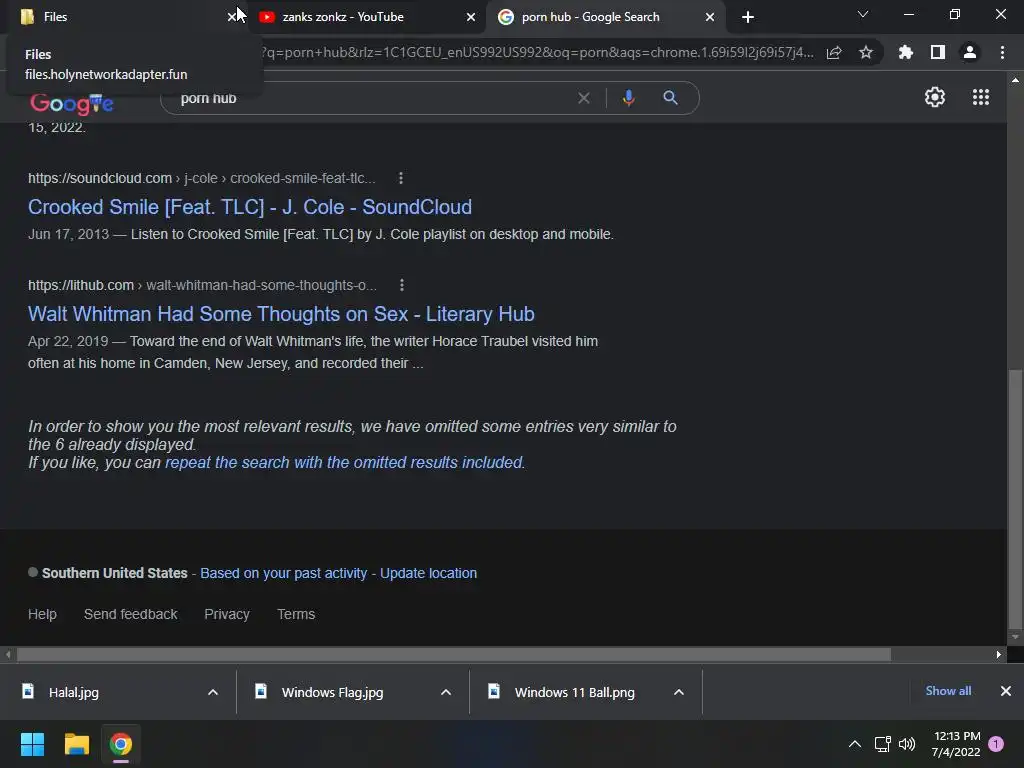Open the clock showing 12:13 PM
This screenshot has height=768, width=1024.
[x=956, y=744]
